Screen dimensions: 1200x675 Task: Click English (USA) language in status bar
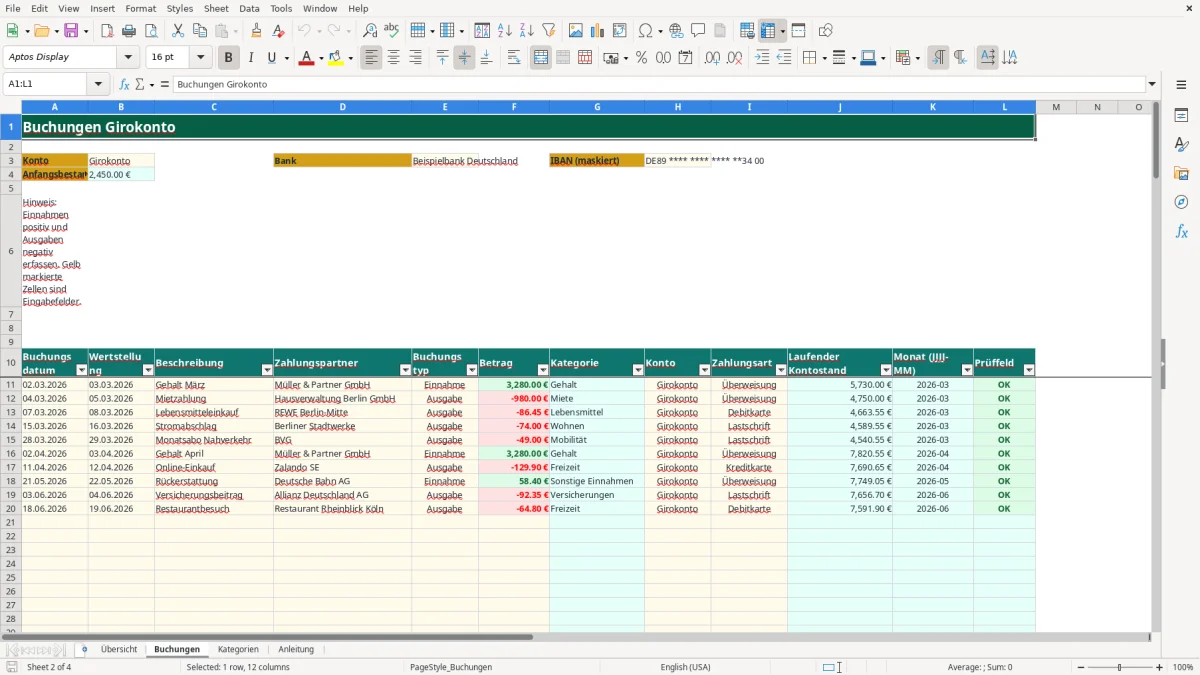[686, 667]
